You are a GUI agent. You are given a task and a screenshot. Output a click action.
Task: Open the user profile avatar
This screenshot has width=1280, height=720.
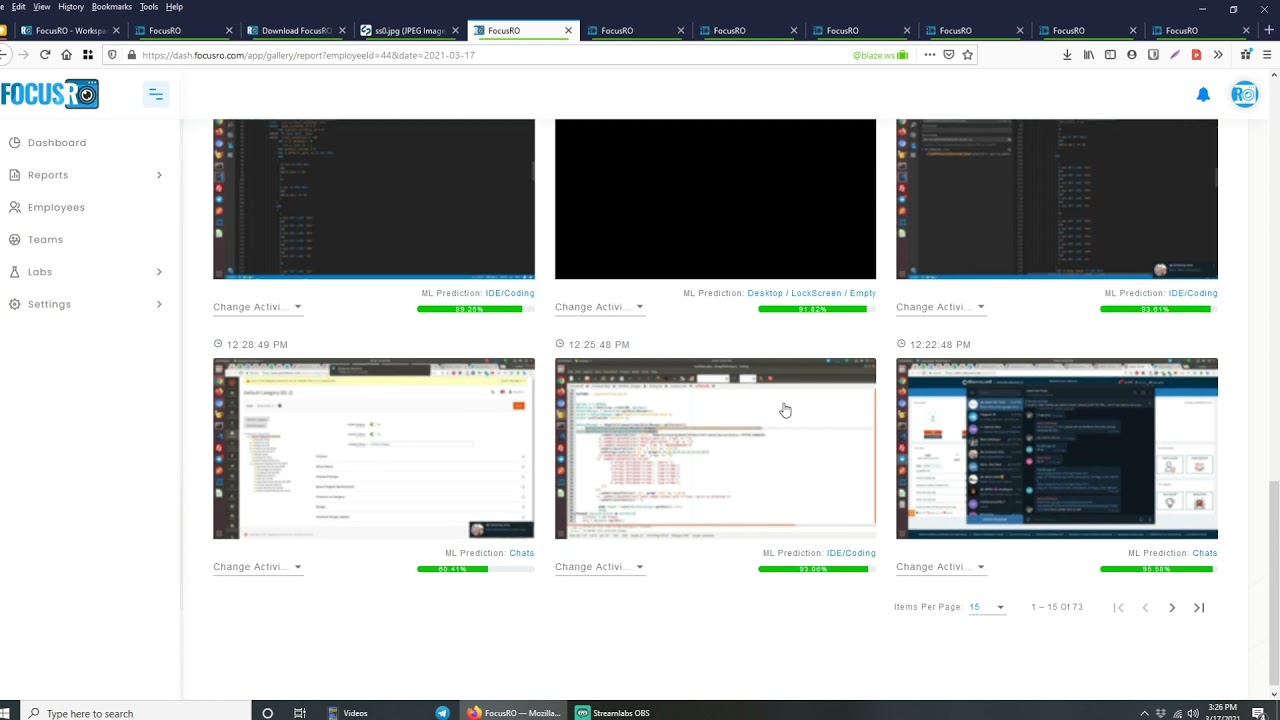pos(1244,94)
